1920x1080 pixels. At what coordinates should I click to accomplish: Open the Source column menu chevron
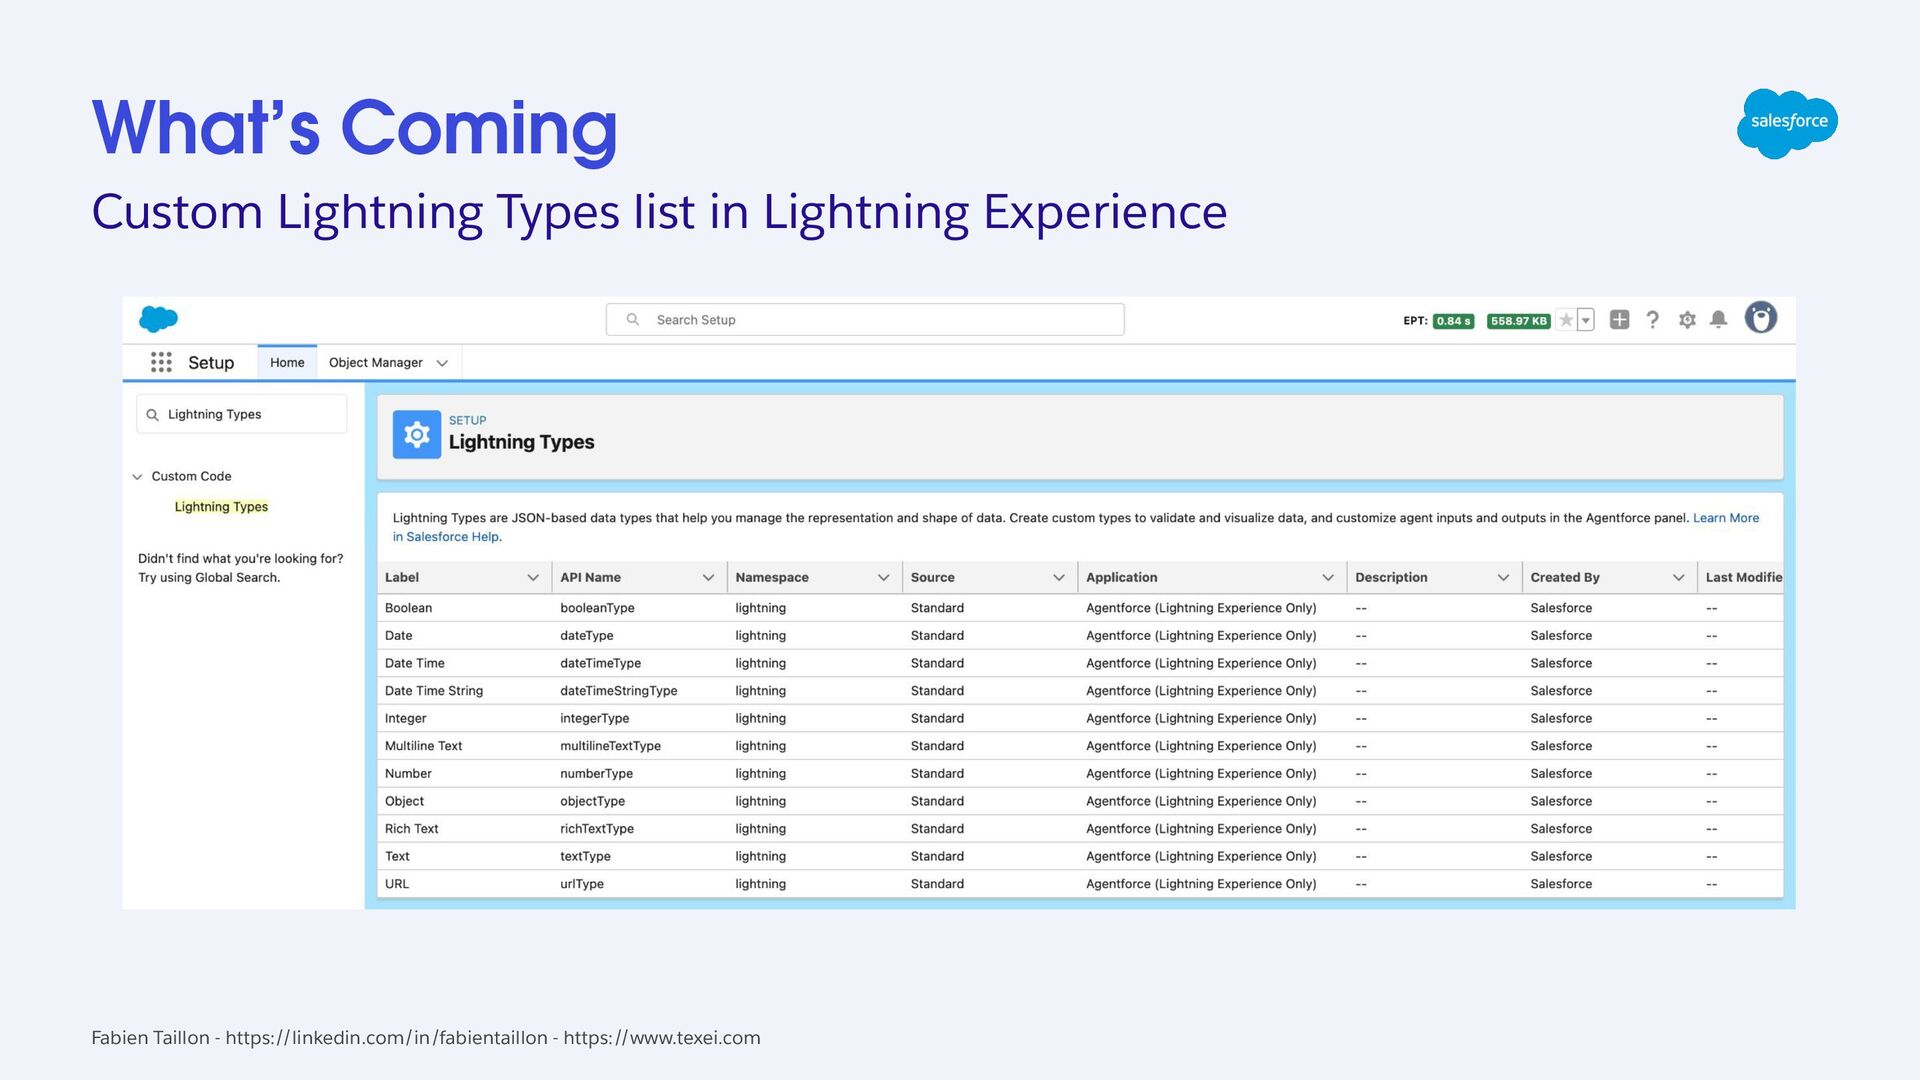pyautogui.click(x=1059, y=578)
